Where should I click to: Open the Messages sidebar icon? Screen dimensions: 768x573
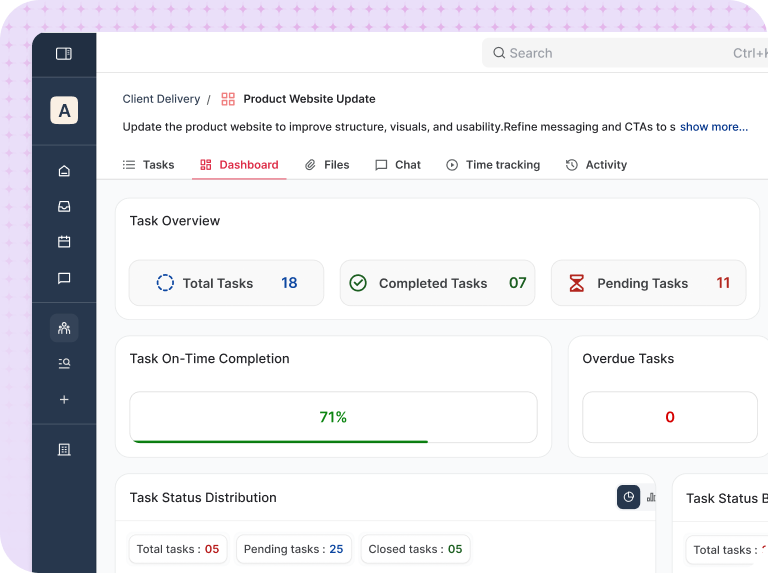click(64, 278)
